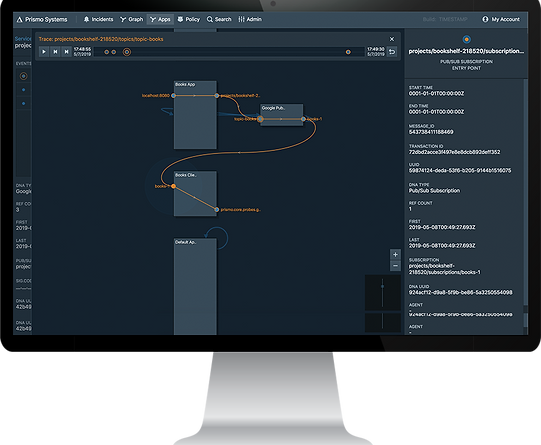Click the START TIME value
Image resolution: width=541 pixels, height=445 pixels.
coord(436,93)
